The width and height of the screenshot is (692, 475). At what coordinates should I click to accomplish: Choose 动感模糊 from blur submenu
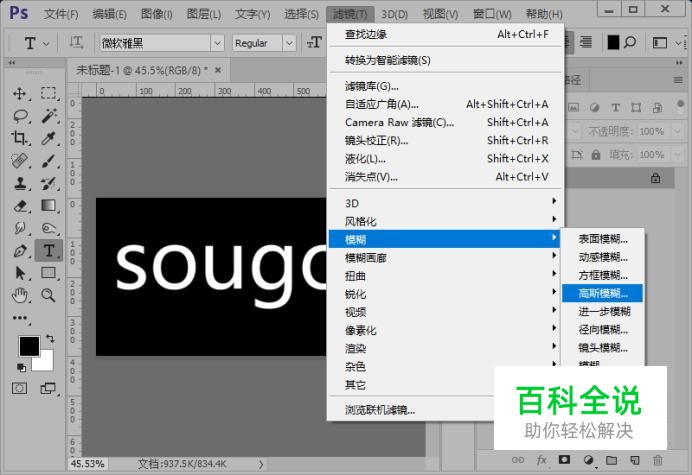pos(602,257)
